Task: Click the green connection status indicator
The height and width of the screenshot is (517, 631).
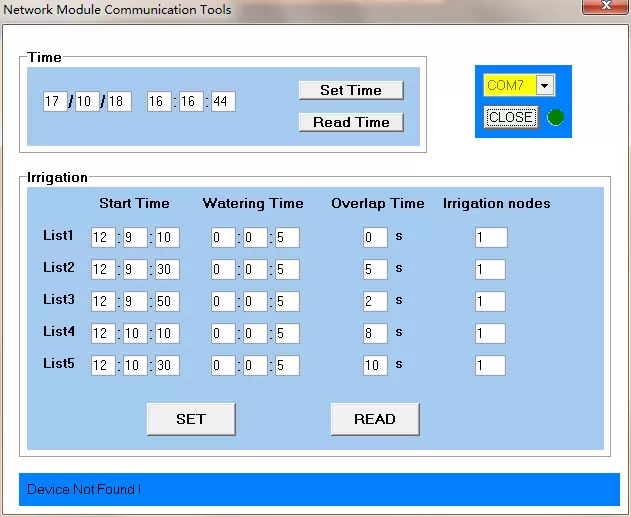Action: coord(555,118)
